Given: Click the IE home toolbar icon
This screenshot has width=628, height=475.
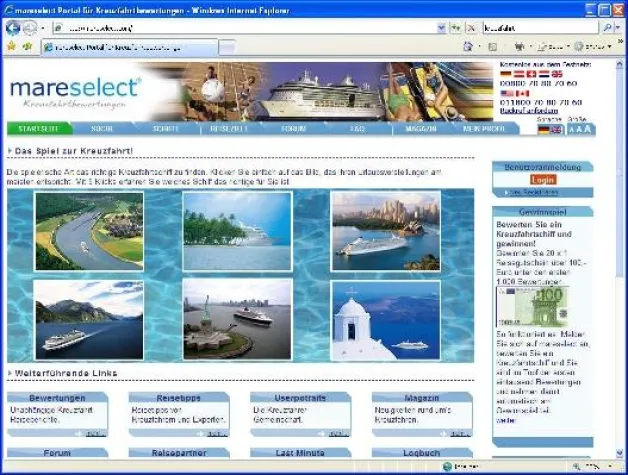Looking at the screenshot, I should click(467, 47).
